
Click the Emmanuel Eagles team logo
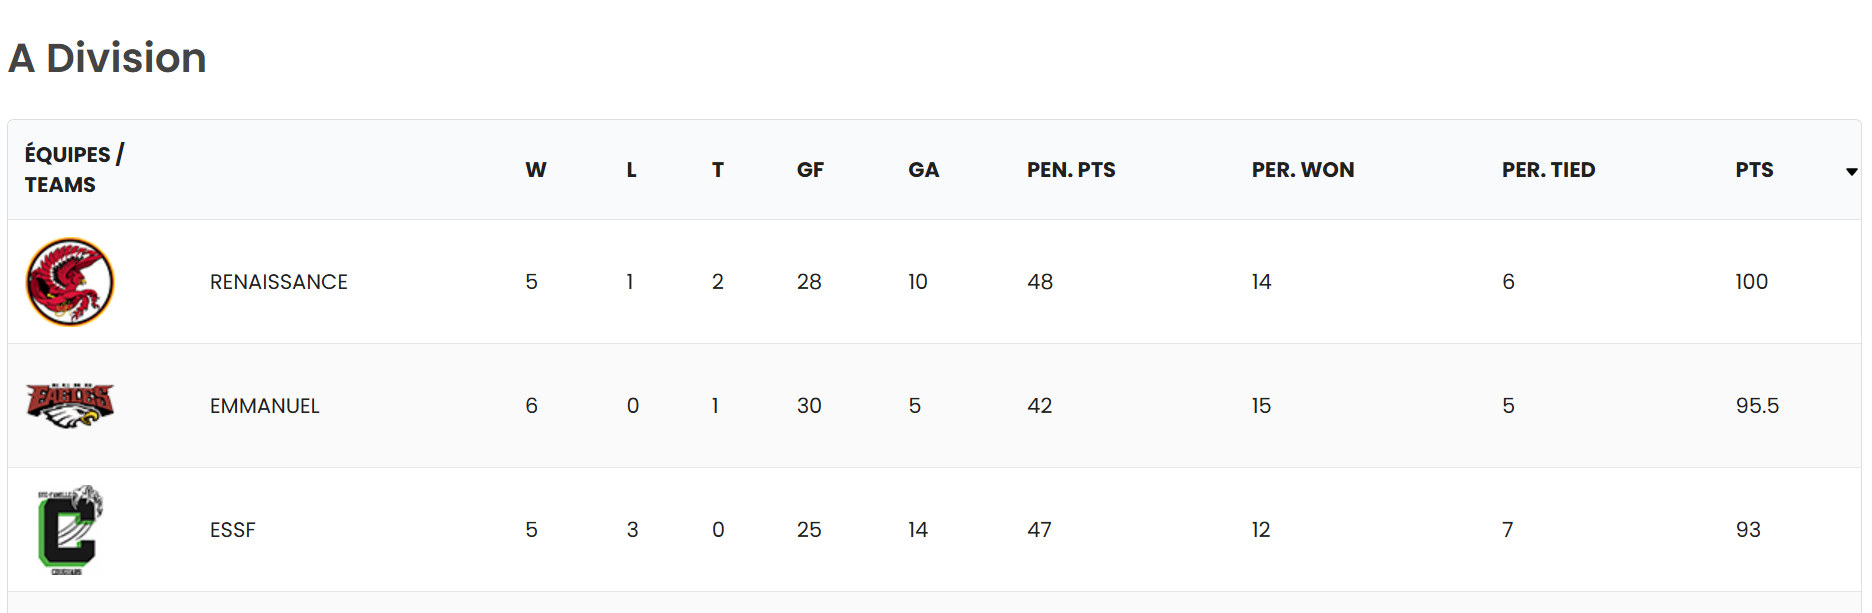[x=70, y=405]
